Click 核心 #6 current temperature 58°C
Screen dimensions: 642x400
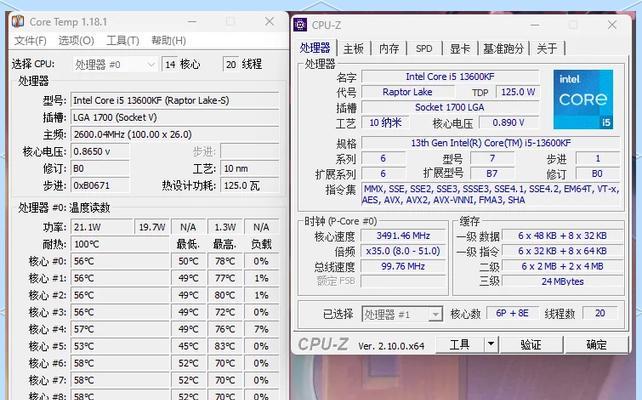(120, 363)
